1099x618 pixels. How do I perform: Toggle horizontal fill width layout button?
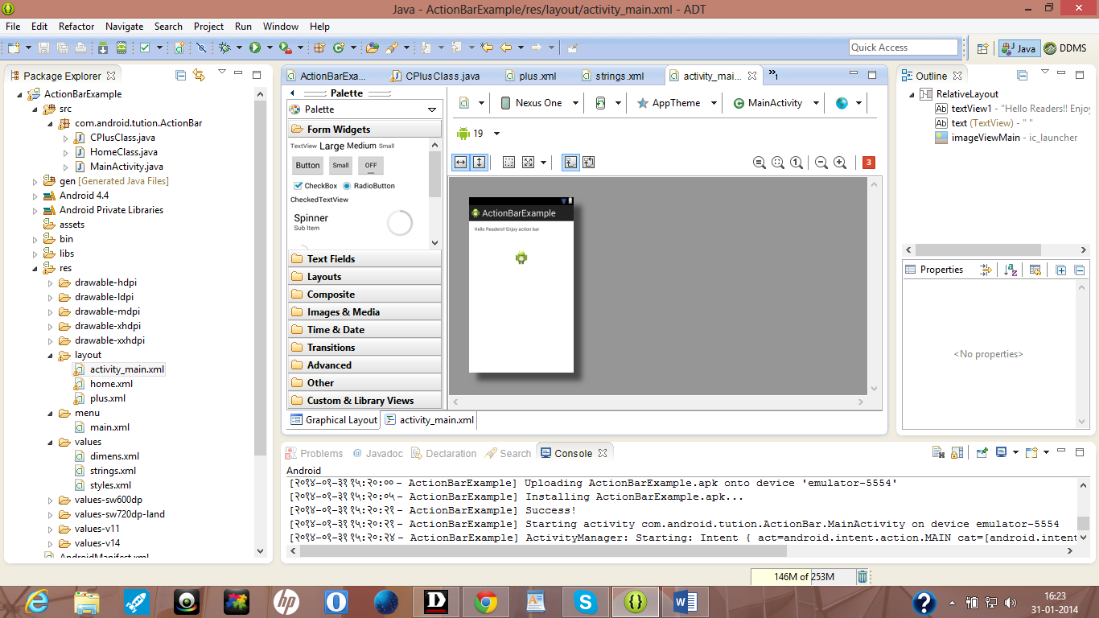coord(460,163)
